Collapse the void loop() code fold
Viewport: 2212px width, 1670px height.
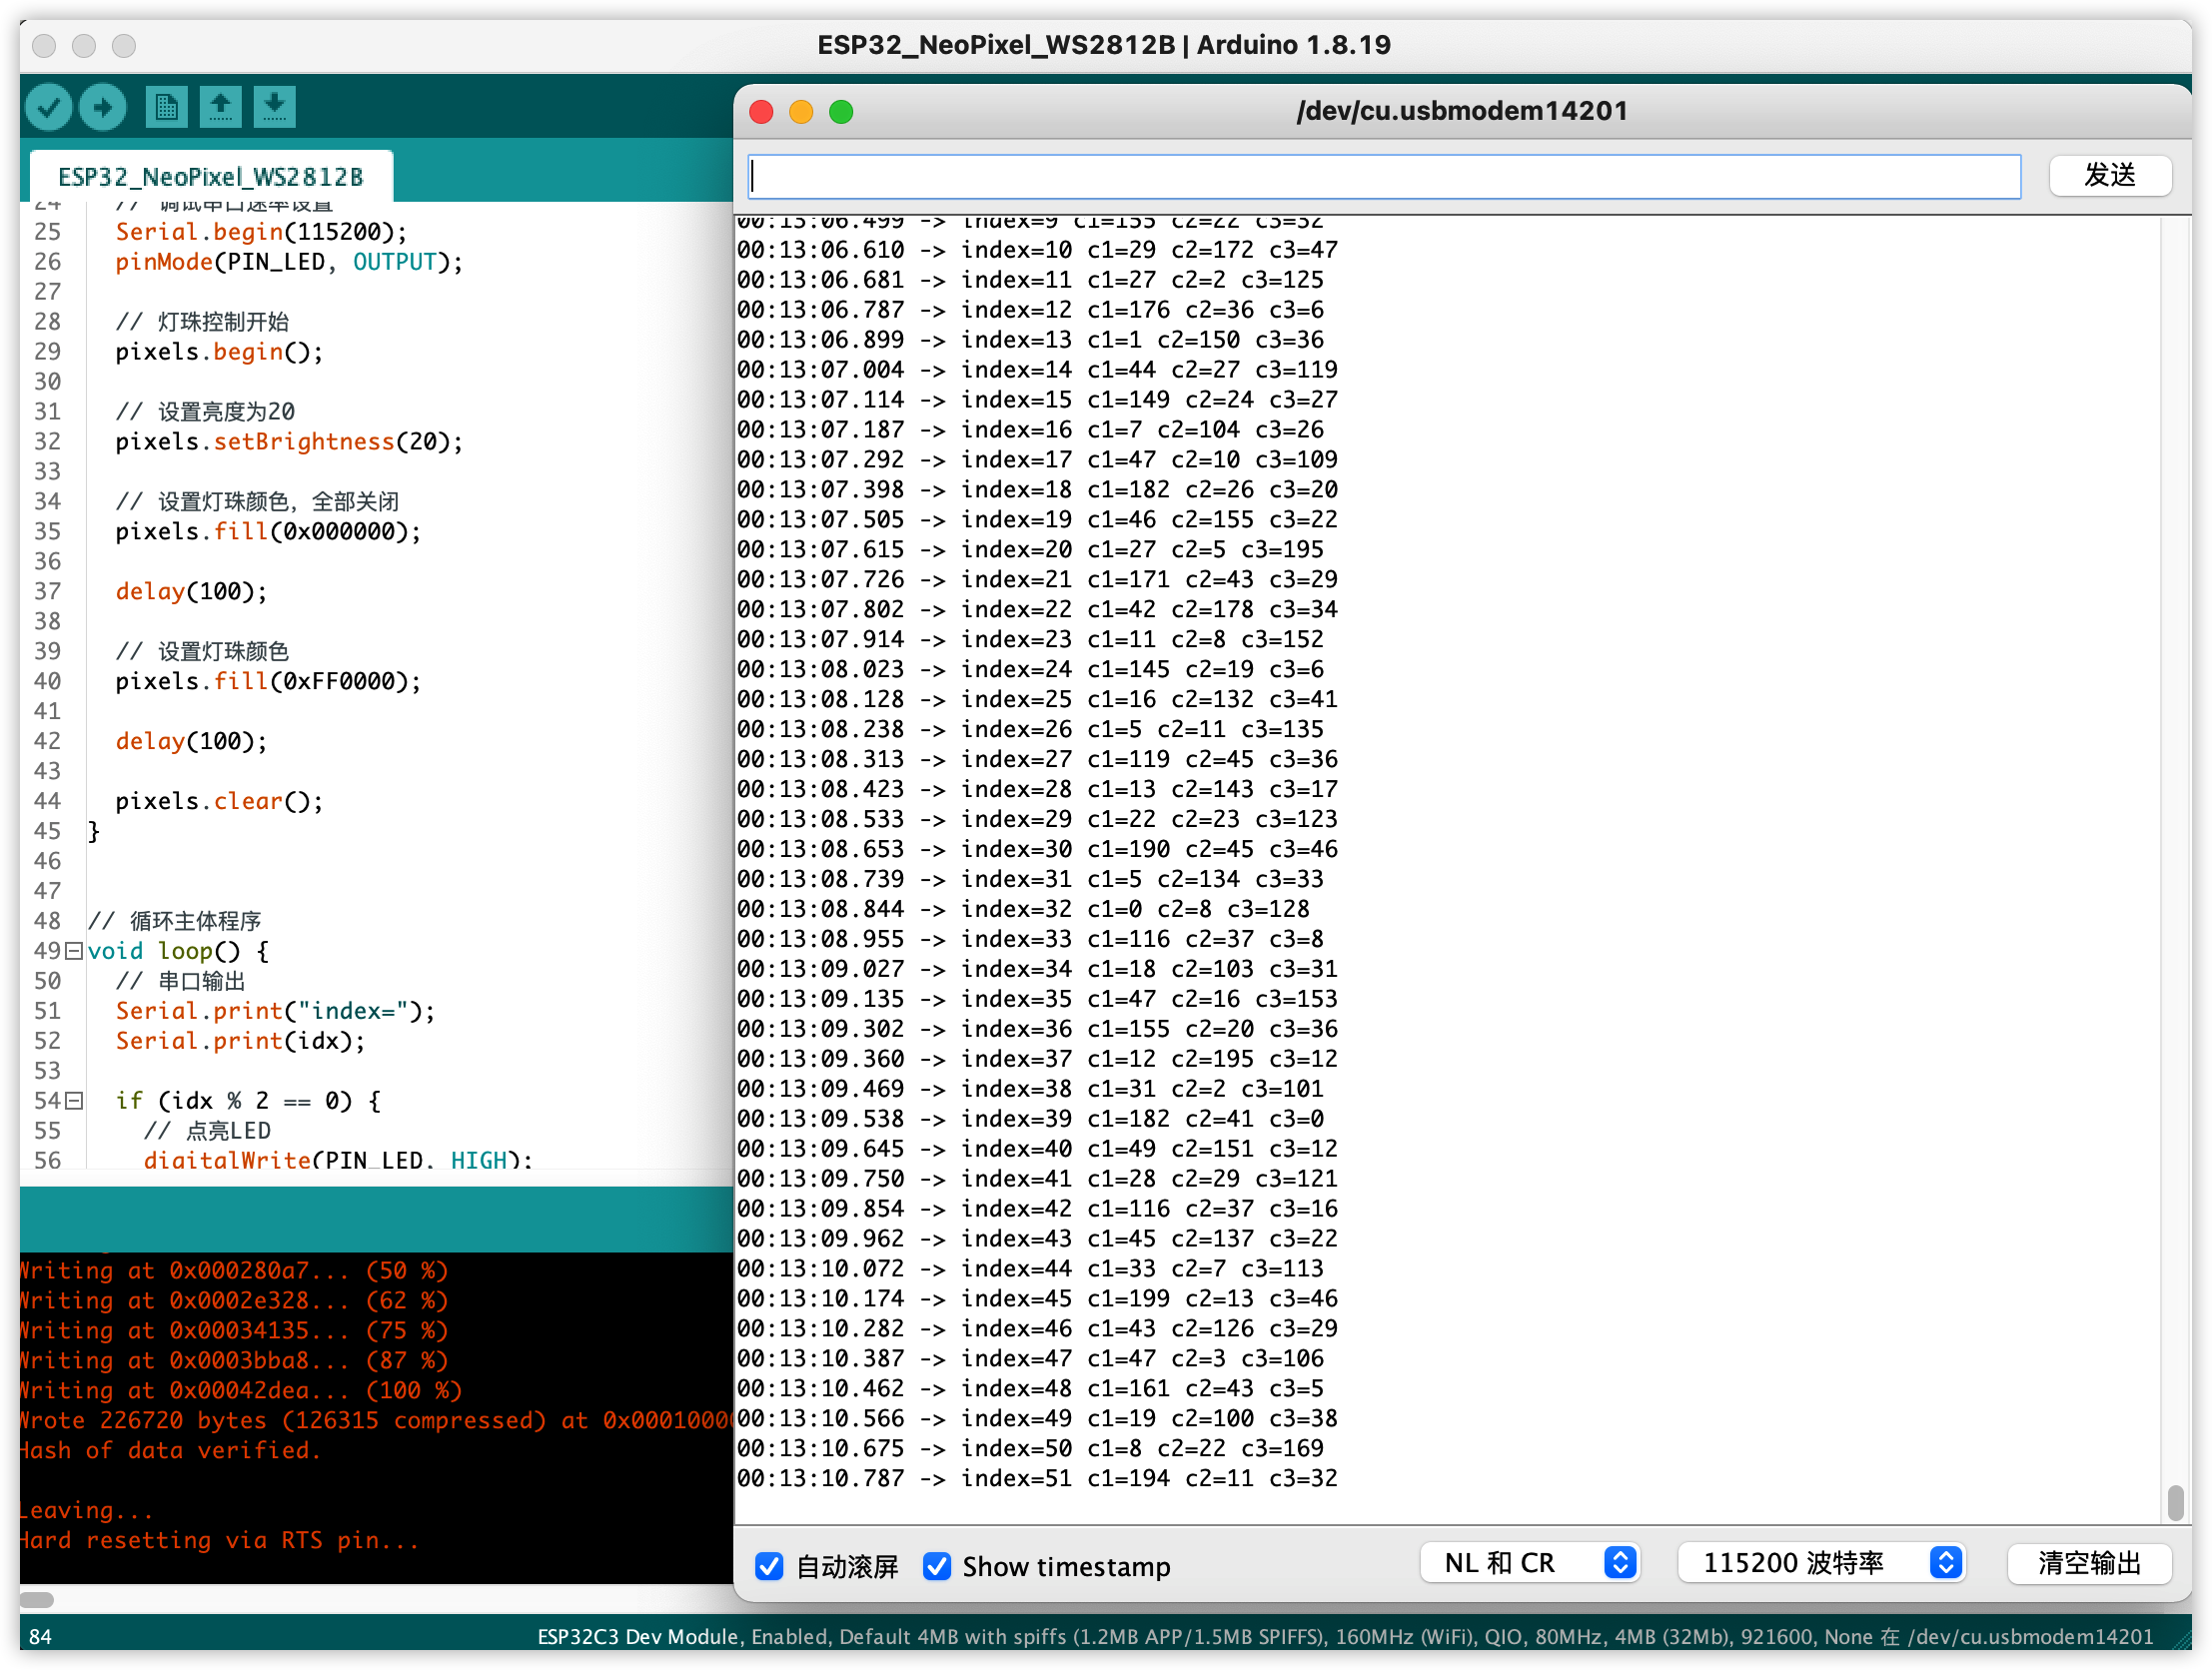pos(73,951)
